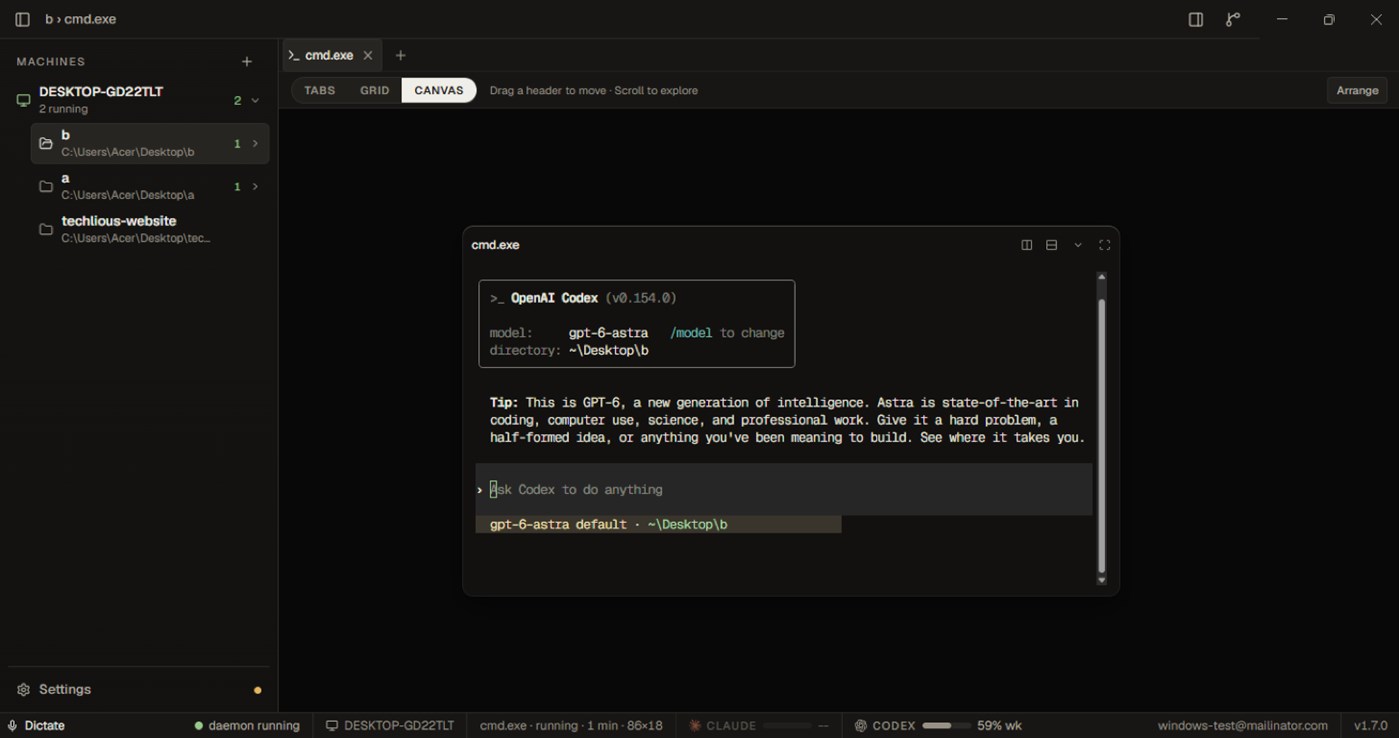Click the Claude logo in the status bar

695,726
